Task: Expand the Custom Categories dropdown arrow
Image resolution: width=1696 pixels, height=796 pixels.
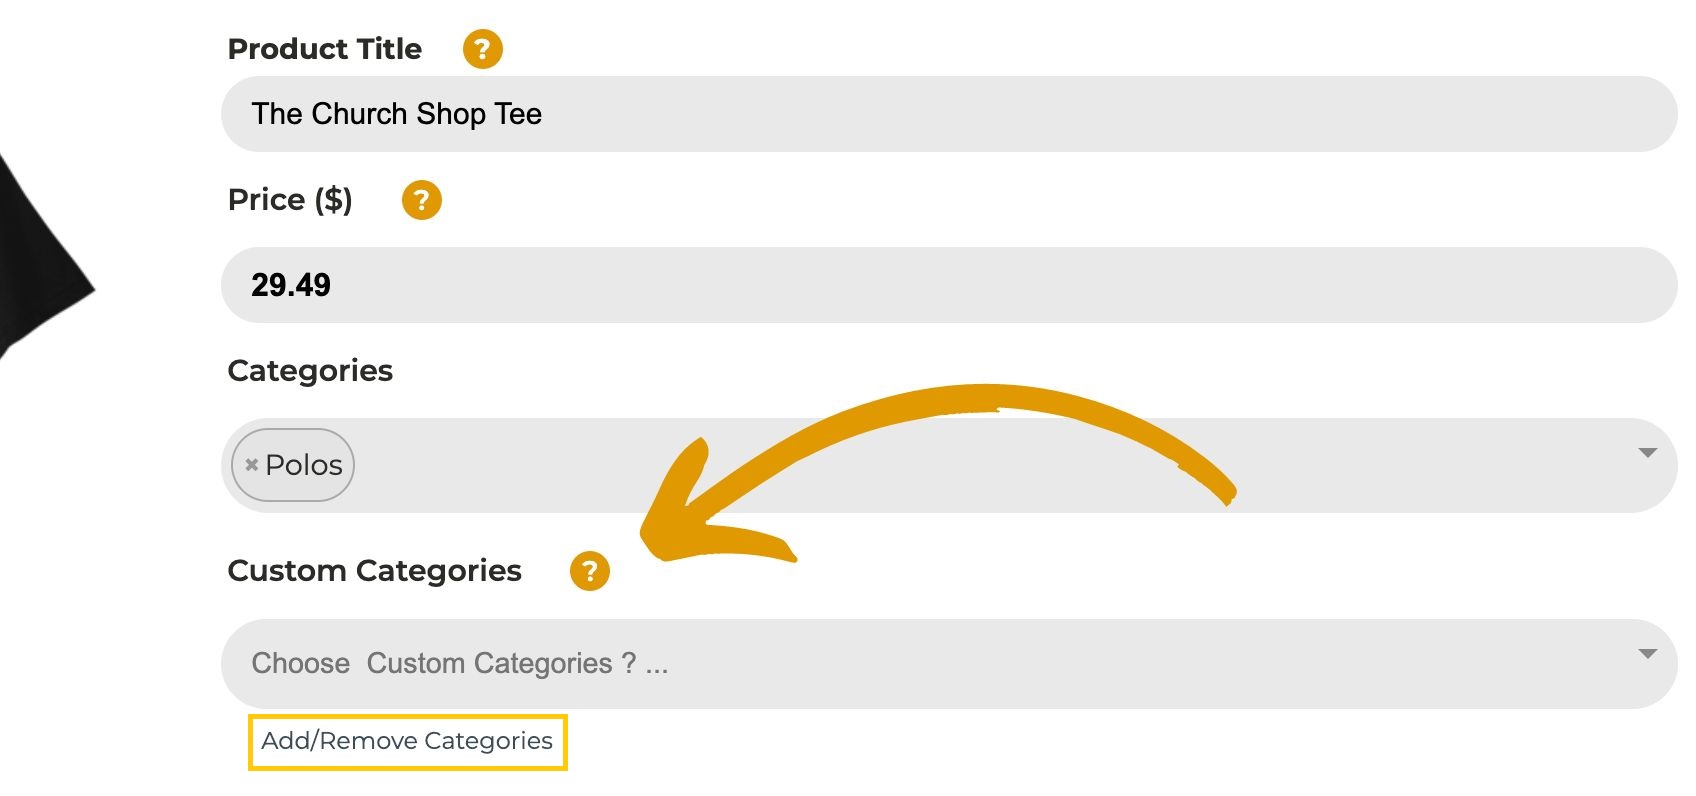Action: tap(1648, 654)
